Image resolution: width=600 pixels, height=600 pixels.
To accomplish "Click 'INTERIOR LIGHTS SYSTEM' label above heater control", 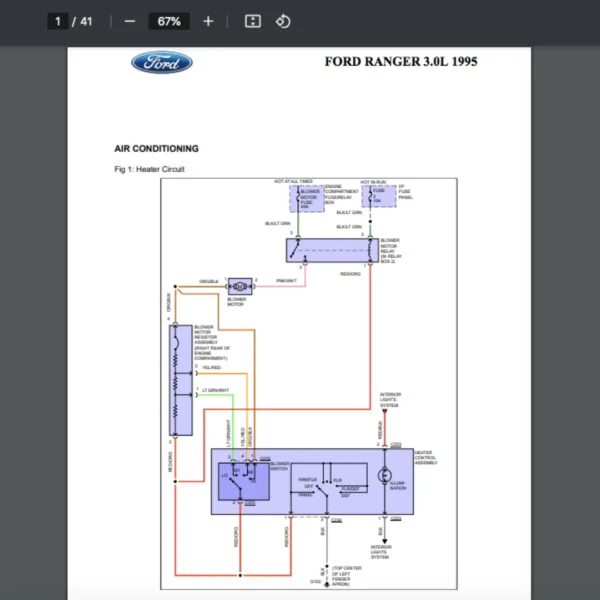I will tap(390, 399).
